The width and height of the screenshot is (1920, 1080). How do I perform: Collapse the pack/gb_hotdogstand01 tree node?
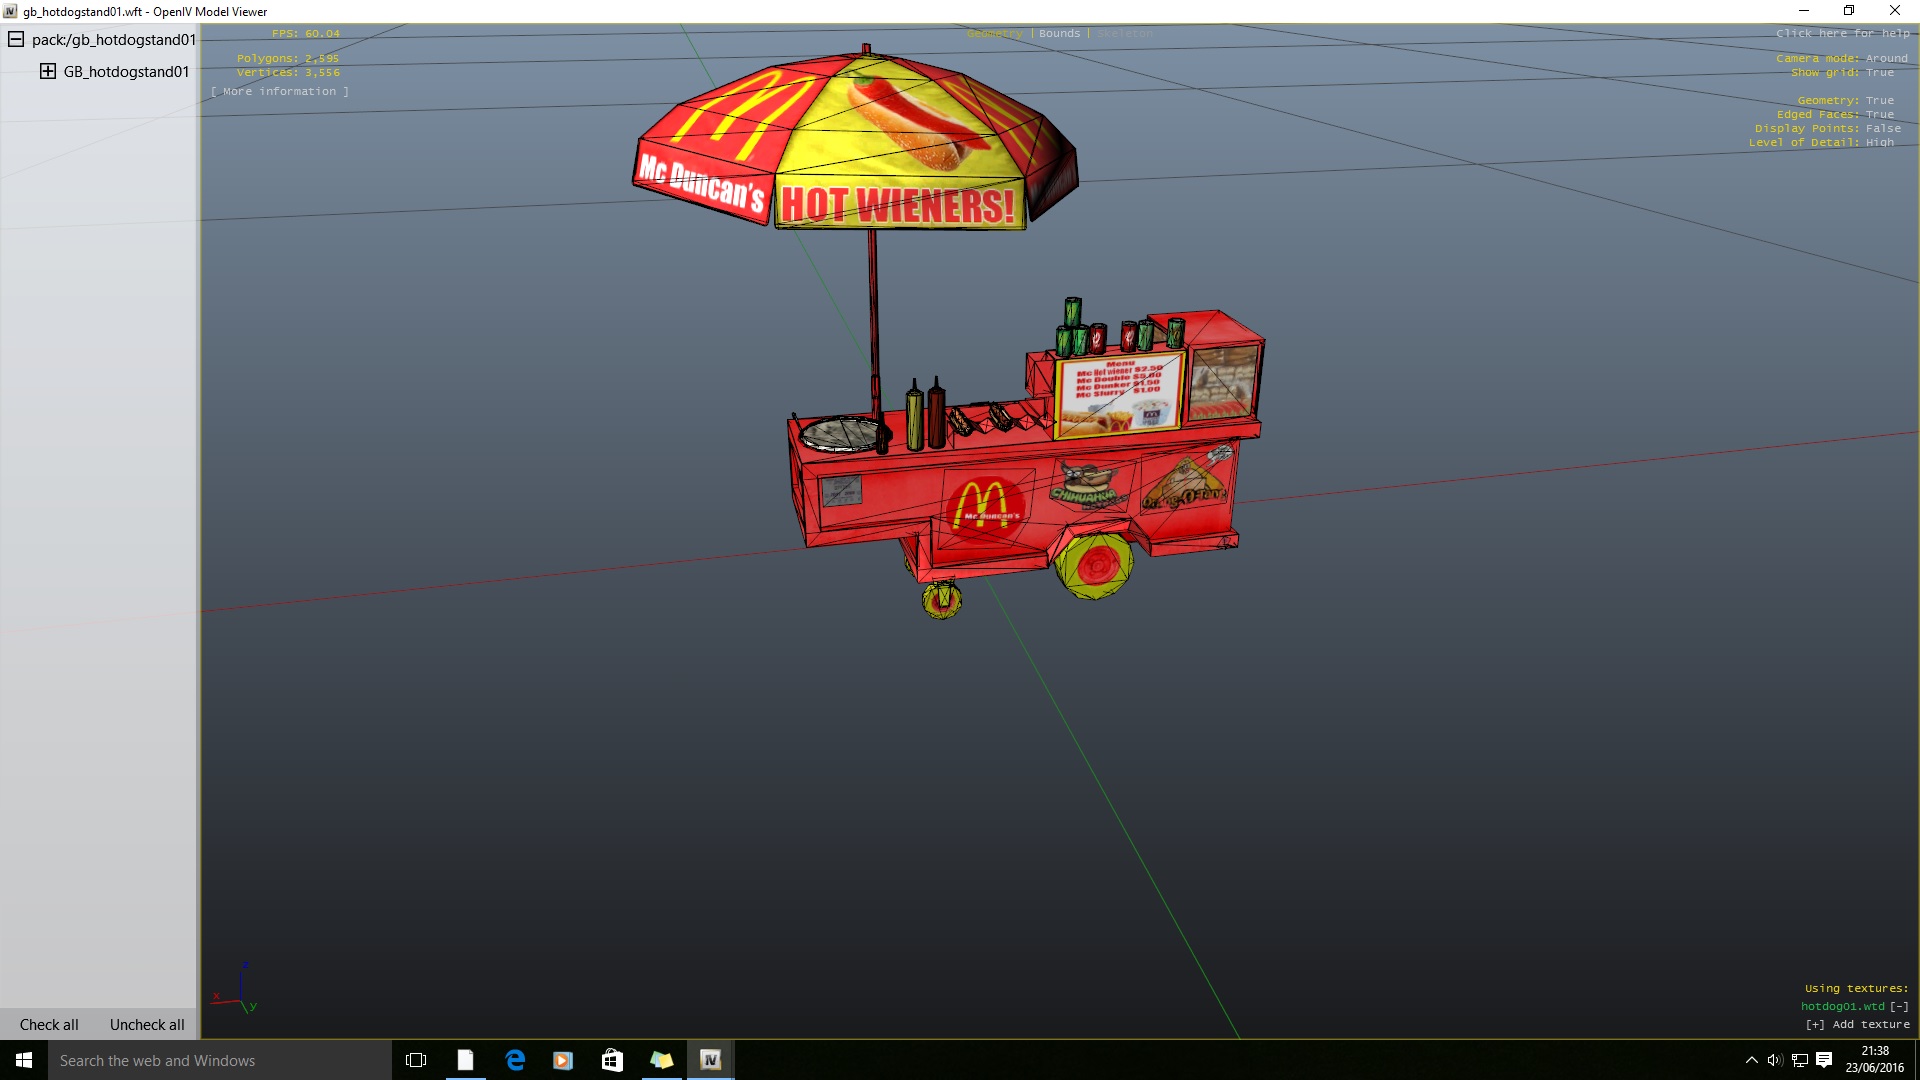(16, 40)
